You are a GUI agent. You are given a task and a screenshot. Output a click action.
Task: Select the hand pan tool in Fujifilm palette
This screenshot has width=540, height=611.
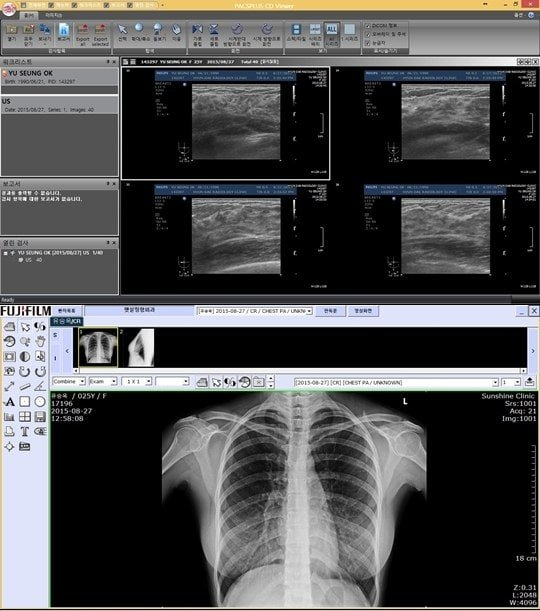[x=40, y=342]
